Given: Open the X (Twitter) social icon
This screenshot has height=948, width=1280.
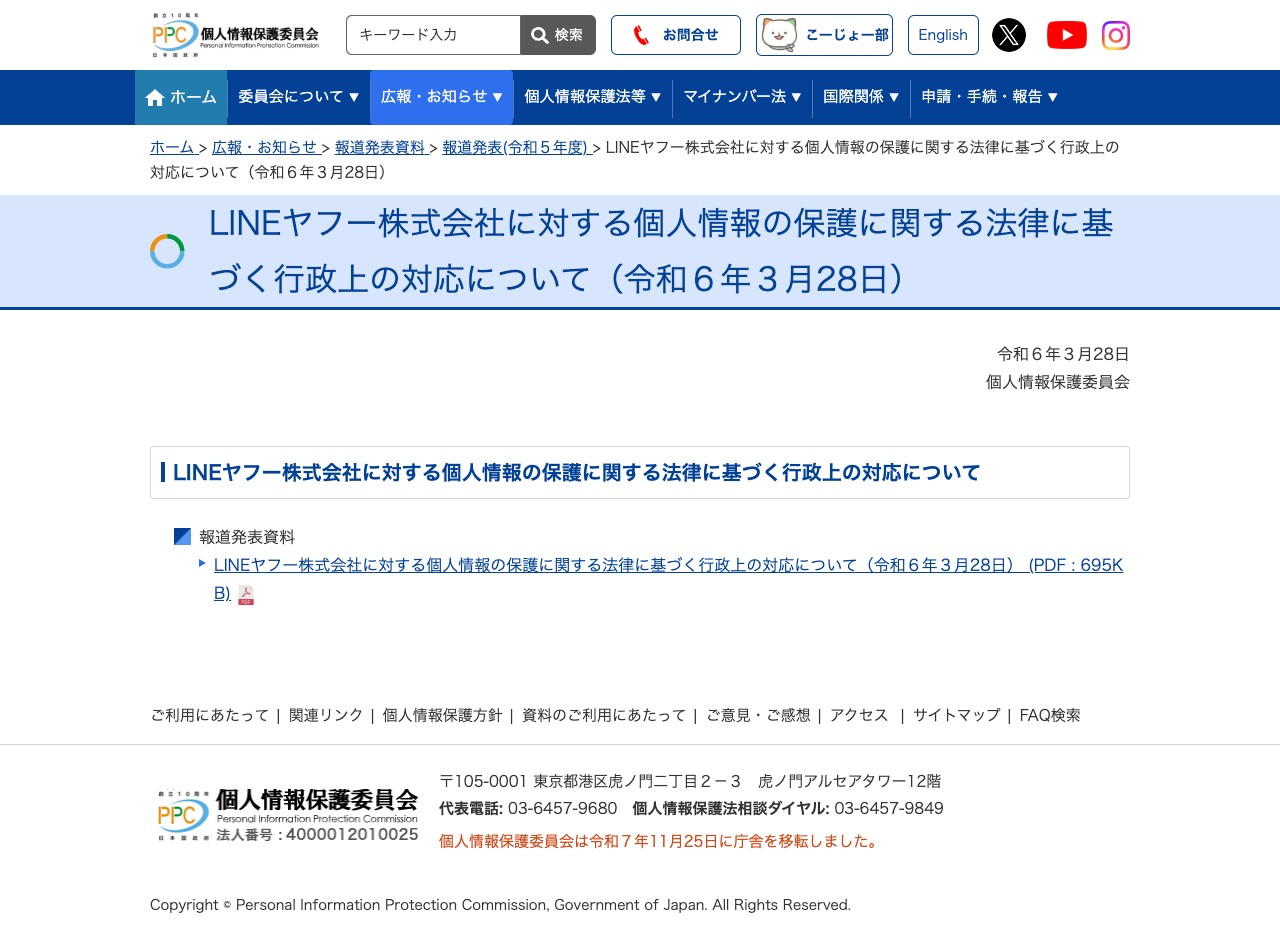Looking at the screenshot, I should pyautogui.click(x=1009, y=35).
